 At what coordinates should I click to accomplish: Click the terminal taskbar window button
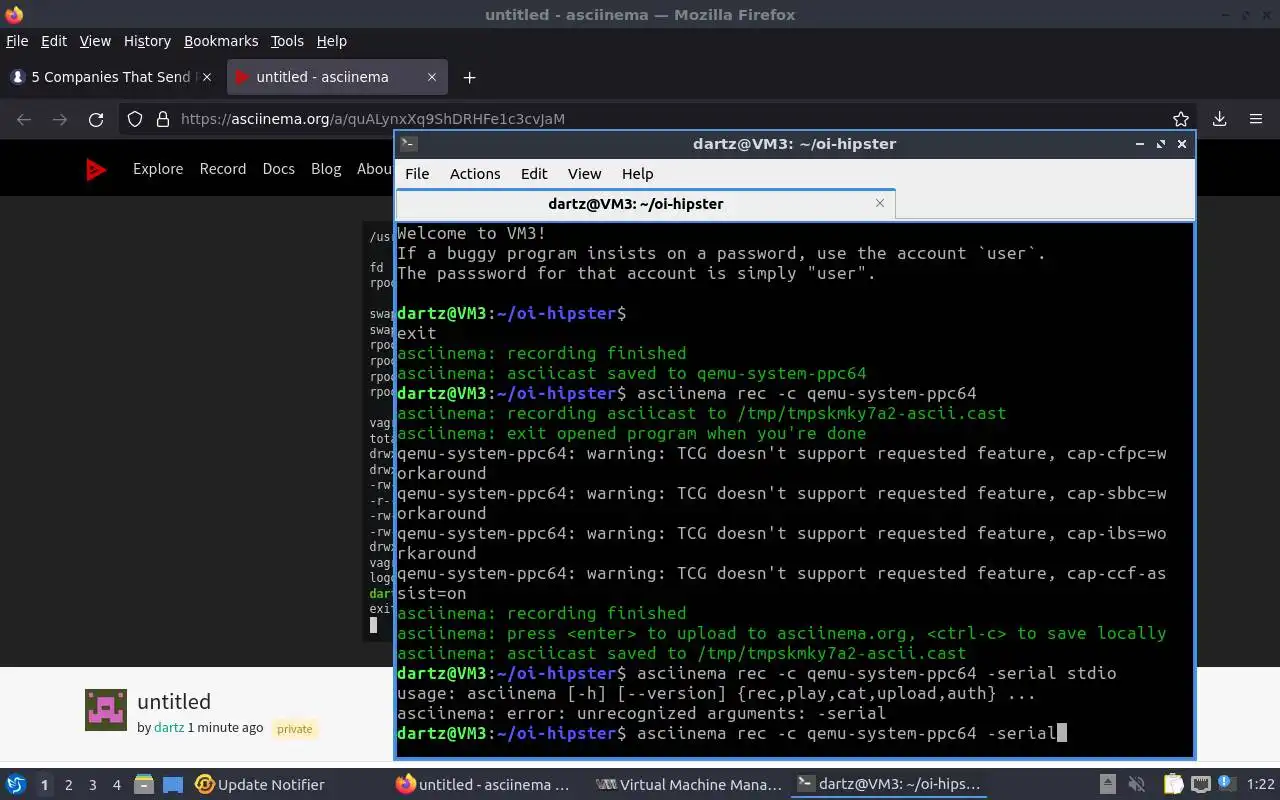tap(889, 785)
